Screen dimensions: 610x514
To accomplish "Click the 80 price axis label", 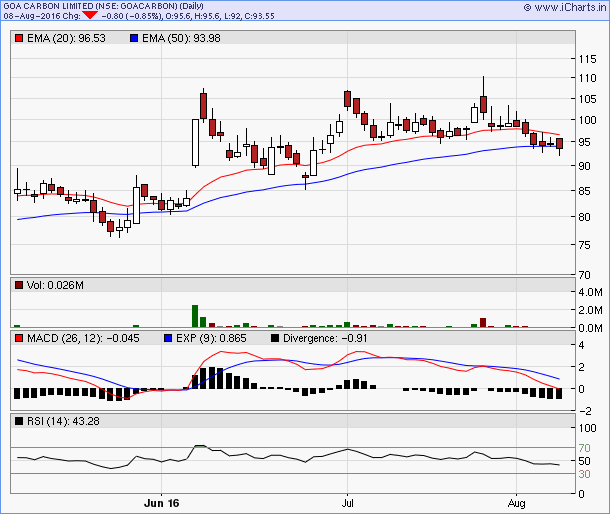I will tap(584, 217).
